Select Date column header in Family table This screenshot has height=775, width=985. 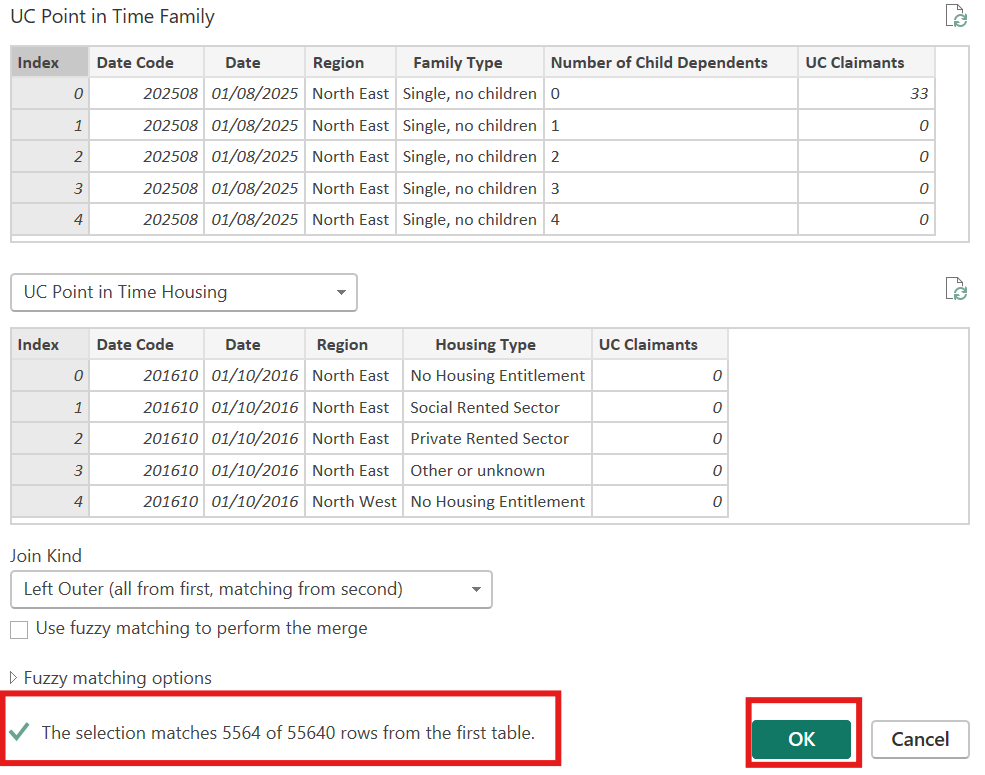[254, 62]
